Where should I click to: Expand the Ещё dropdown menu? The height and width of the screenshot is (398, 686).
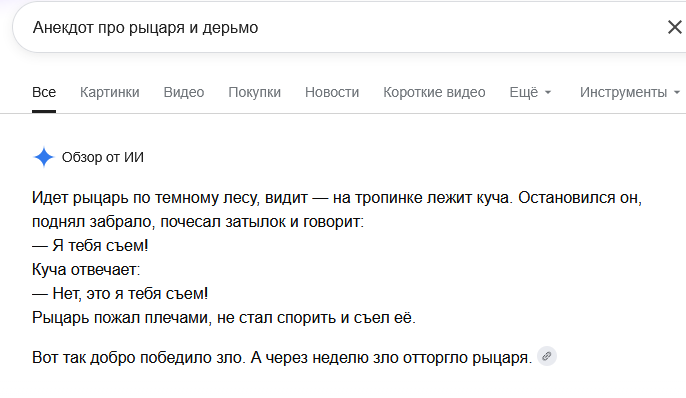click(x=530, y=92)
